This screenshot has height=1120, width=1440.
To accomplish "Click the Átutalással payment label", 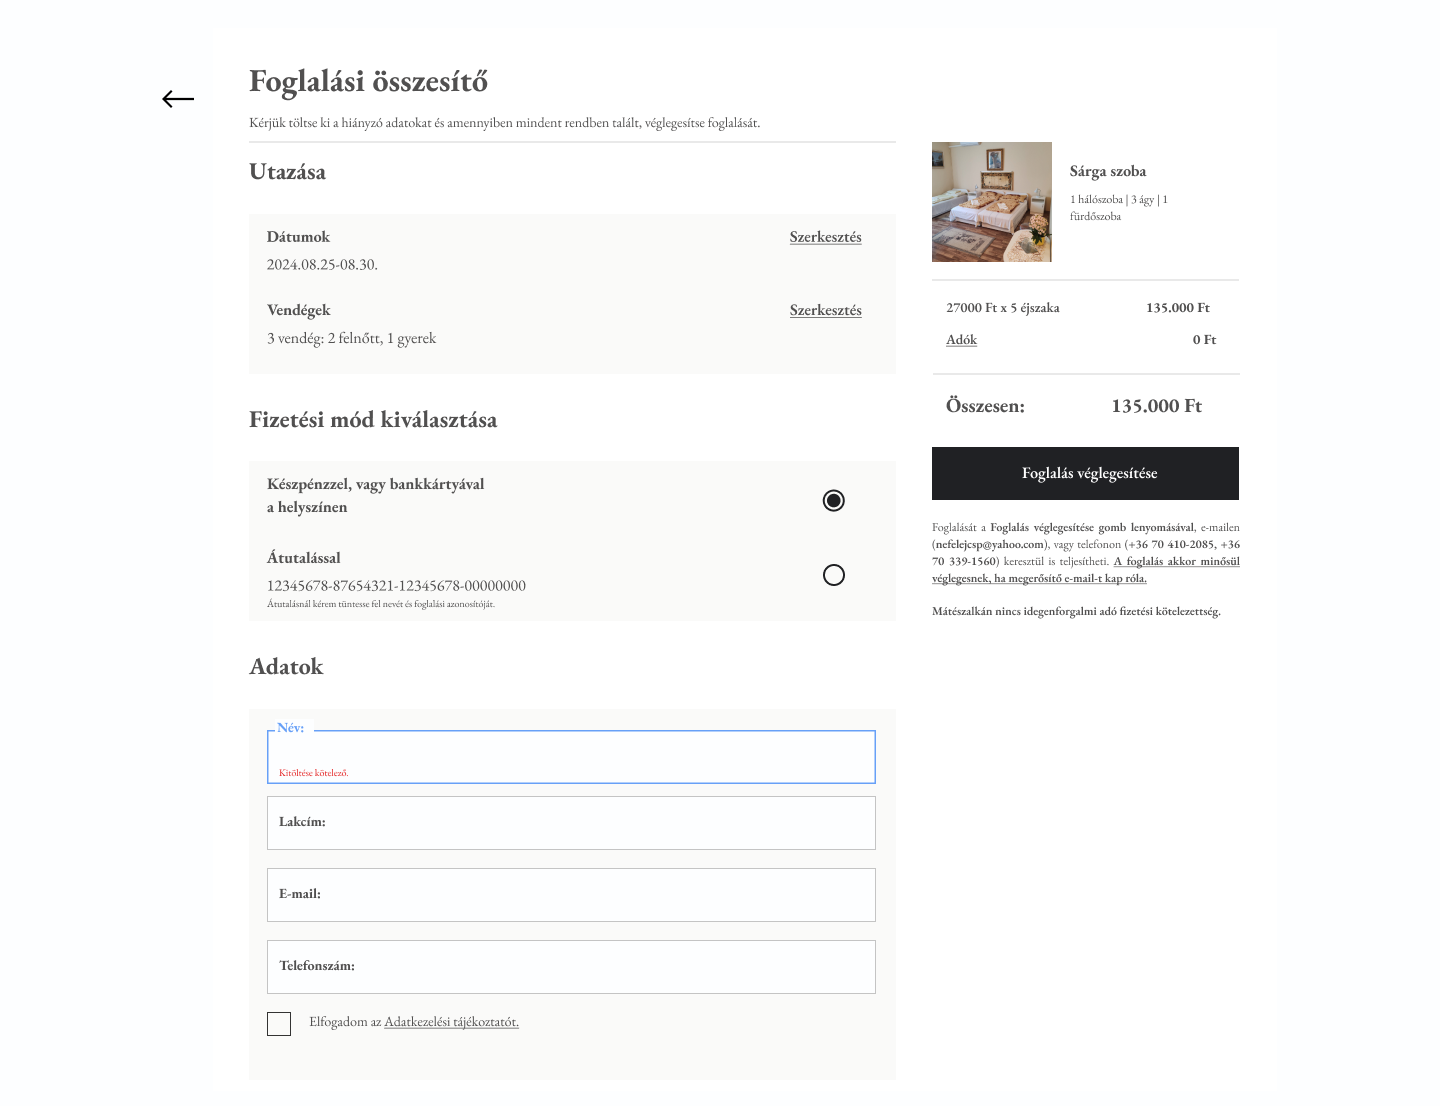I will coord(303,558).
